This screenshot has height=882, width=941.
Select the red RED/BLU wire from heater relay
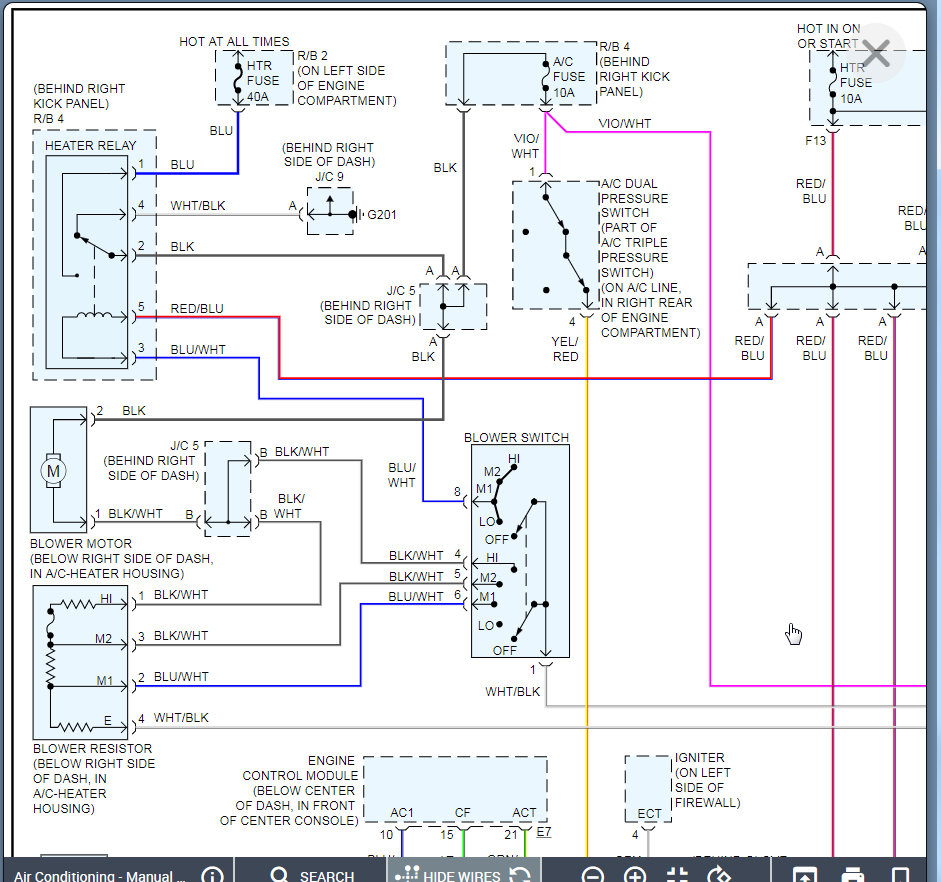click(500, 378)
